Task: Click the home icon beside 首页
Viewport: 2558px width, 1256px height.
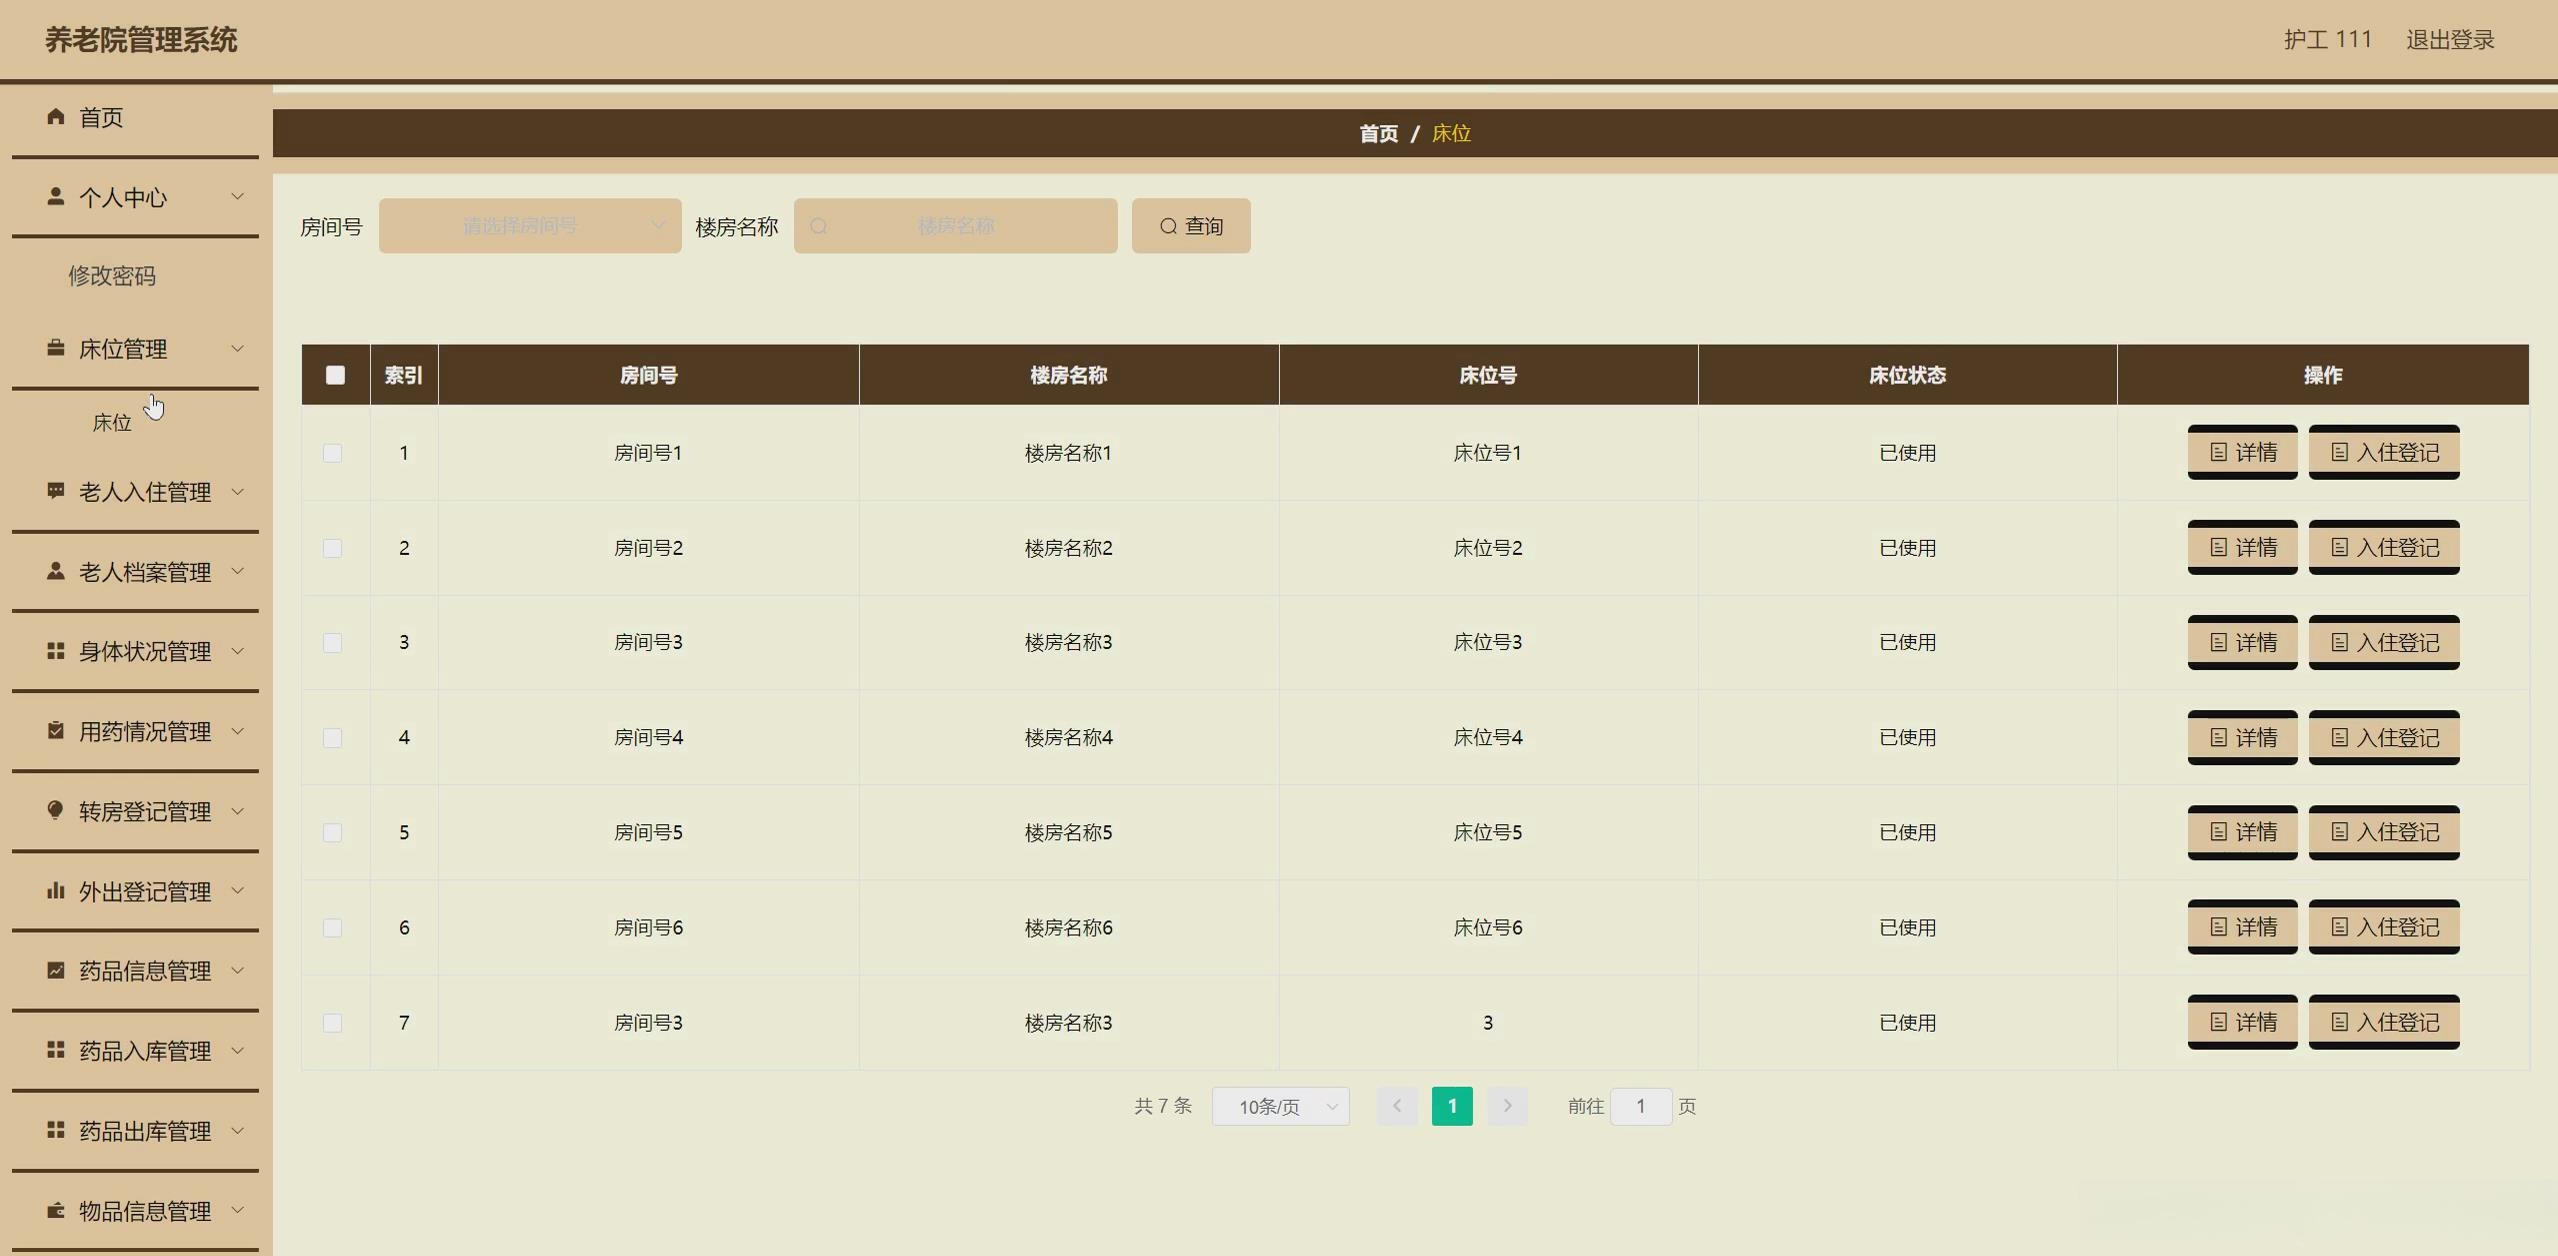Action: (x=56, y=117)
